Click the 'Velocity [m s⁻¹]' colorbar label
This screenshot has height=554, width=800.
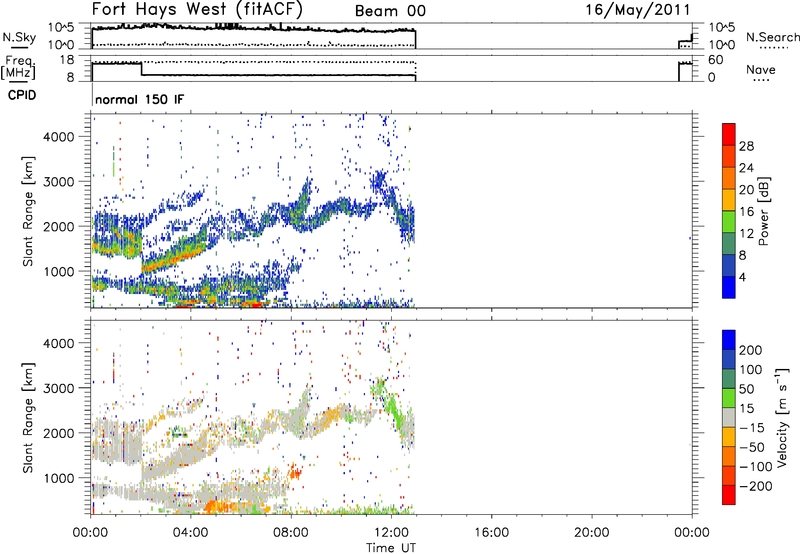click(782, 417)
